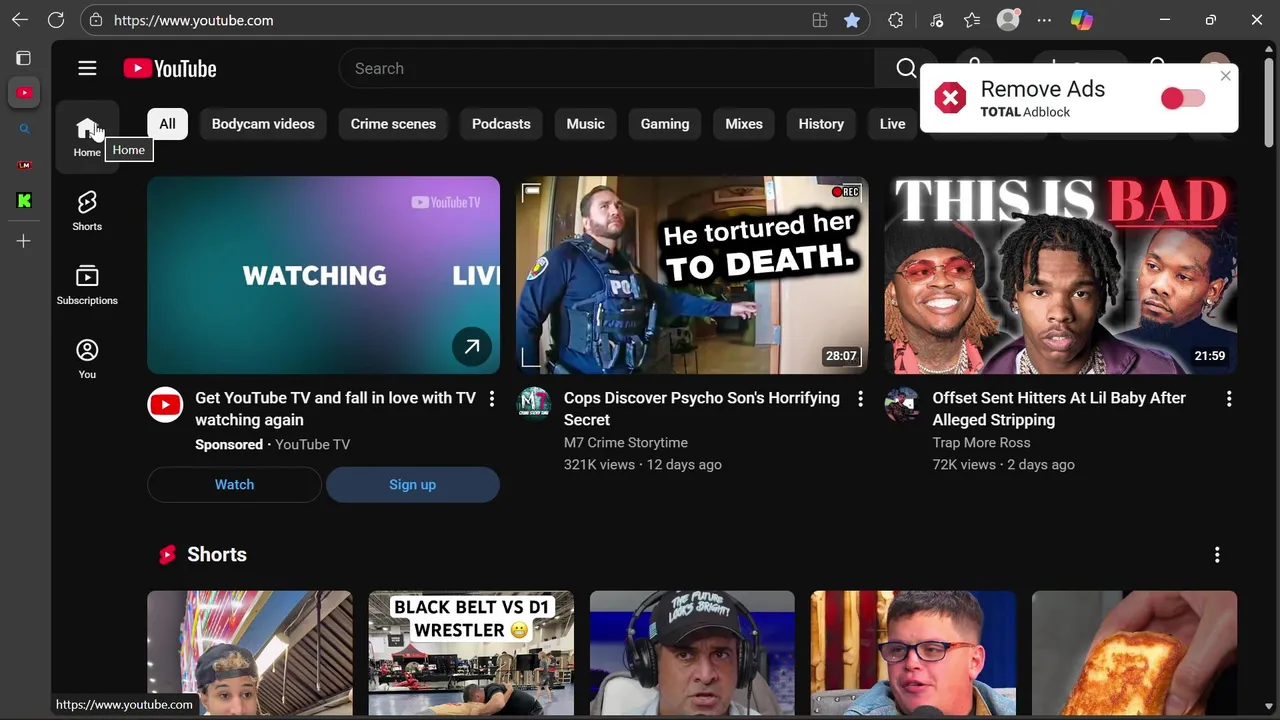
Task: Open 'Cops Discover Psycho Son's Horrifying Secret' title
Action: tap(702, 409)
